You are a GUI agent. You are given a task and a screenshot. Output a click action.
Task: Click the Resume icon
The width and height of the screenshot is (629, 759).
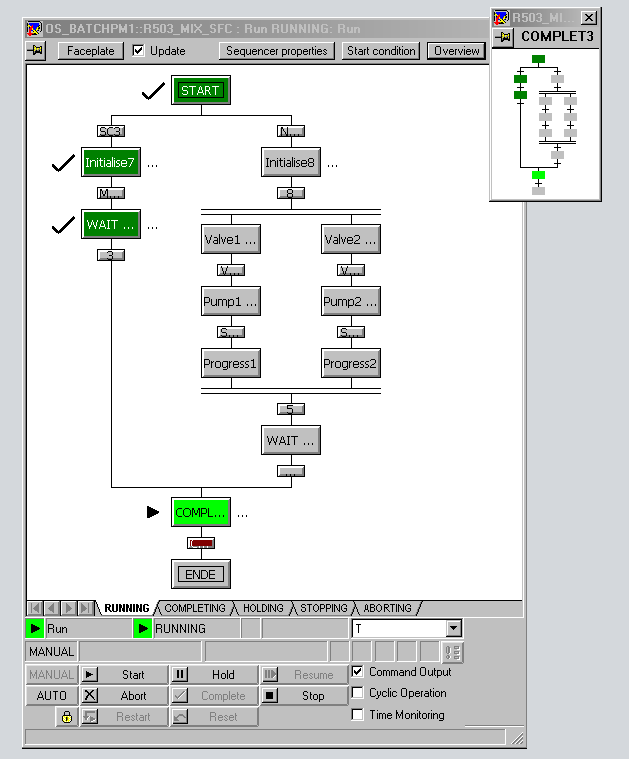[270, 674]
